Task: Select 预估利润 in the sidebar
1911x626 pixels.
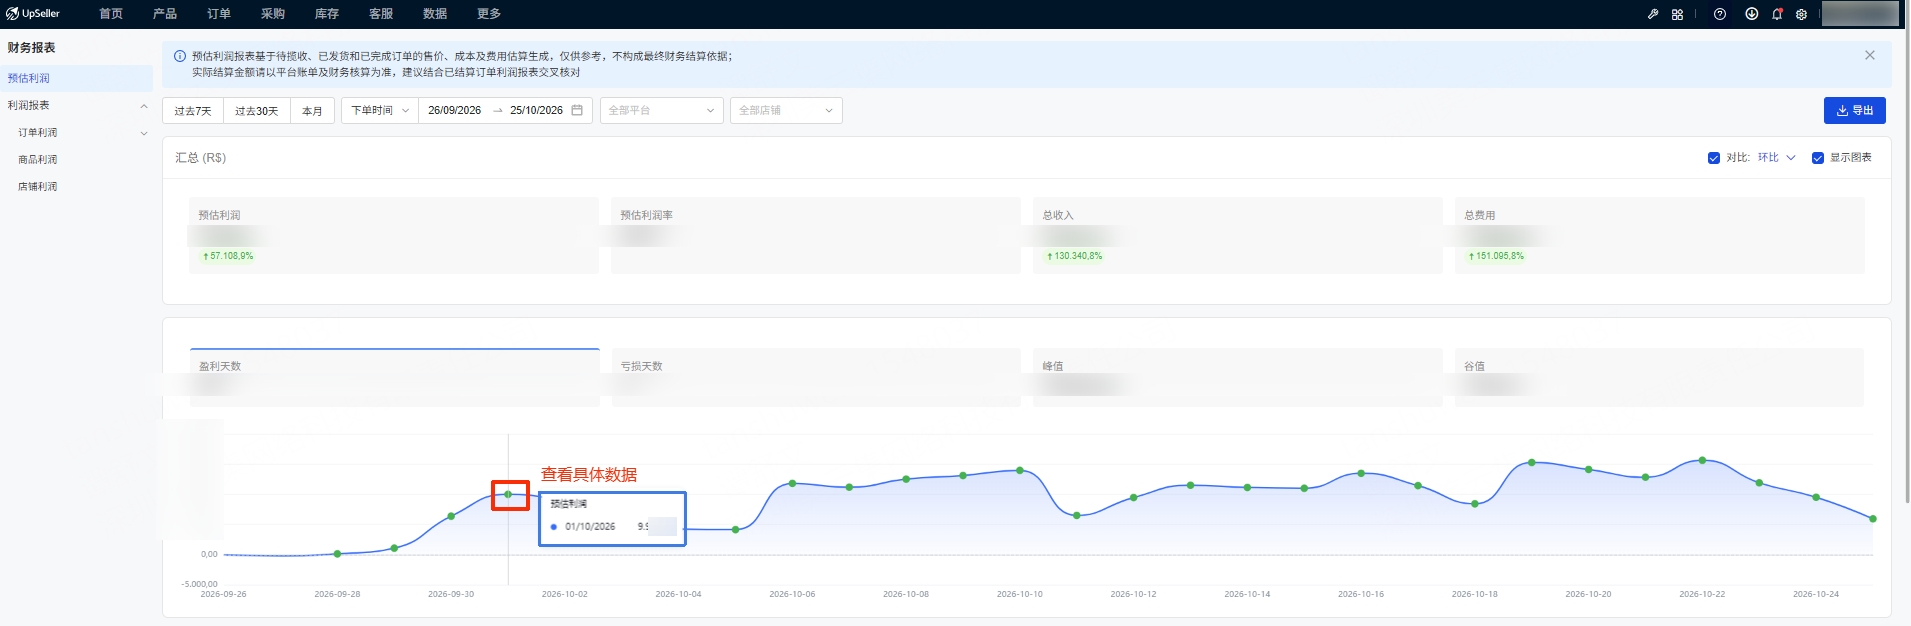Action: tap(76, 78)
